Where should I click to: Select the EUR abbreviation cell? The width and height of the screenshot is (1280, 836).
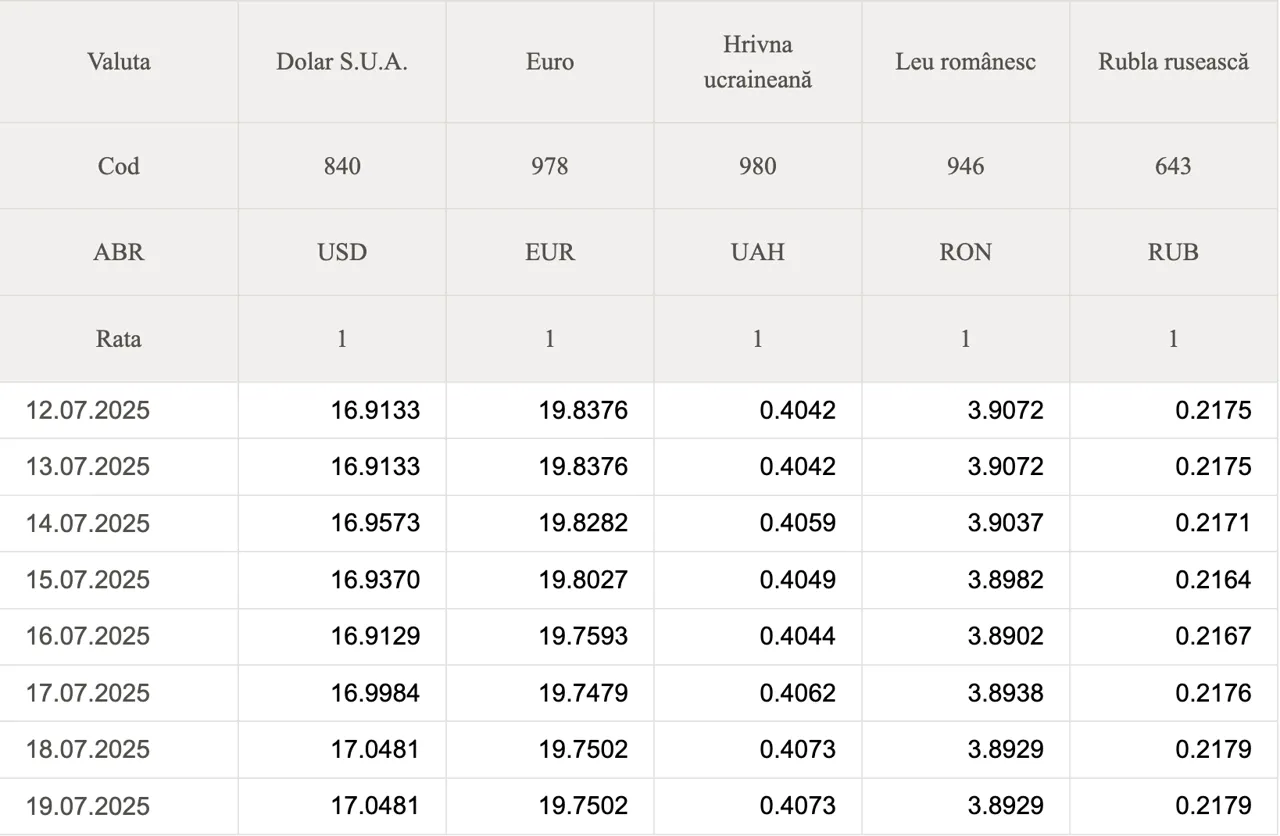pyautogui.click(x=550, y=252)
